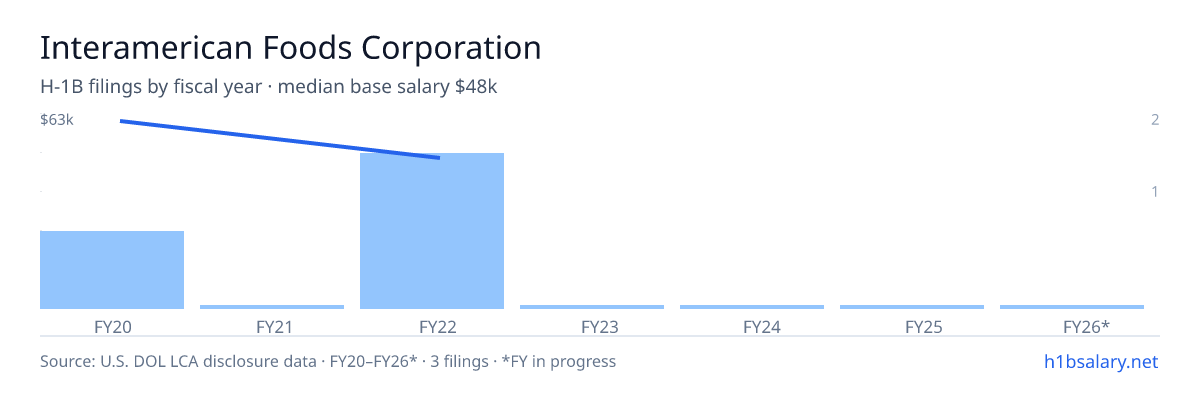
Task: Click the FY23 bar stub
Action: [592, 307]
